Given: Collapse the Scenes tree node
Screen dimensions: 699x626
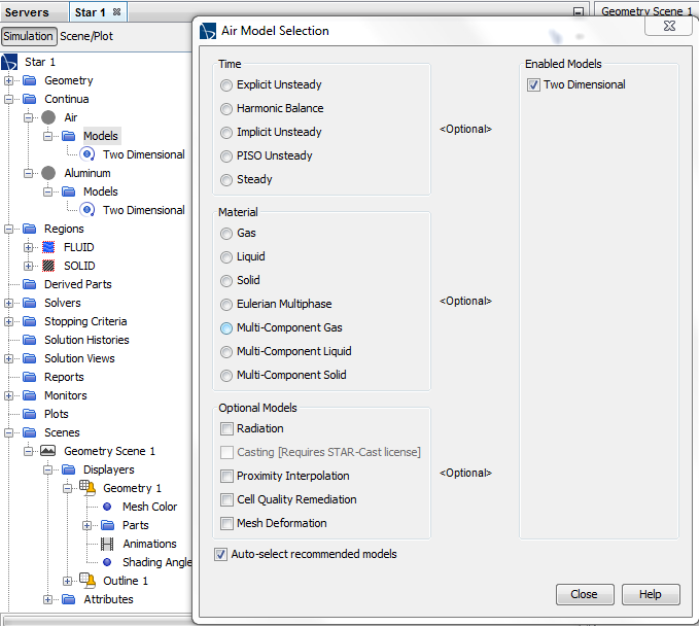Looking at the screenshot, I should pyautogui.click(x=8, y=432).
